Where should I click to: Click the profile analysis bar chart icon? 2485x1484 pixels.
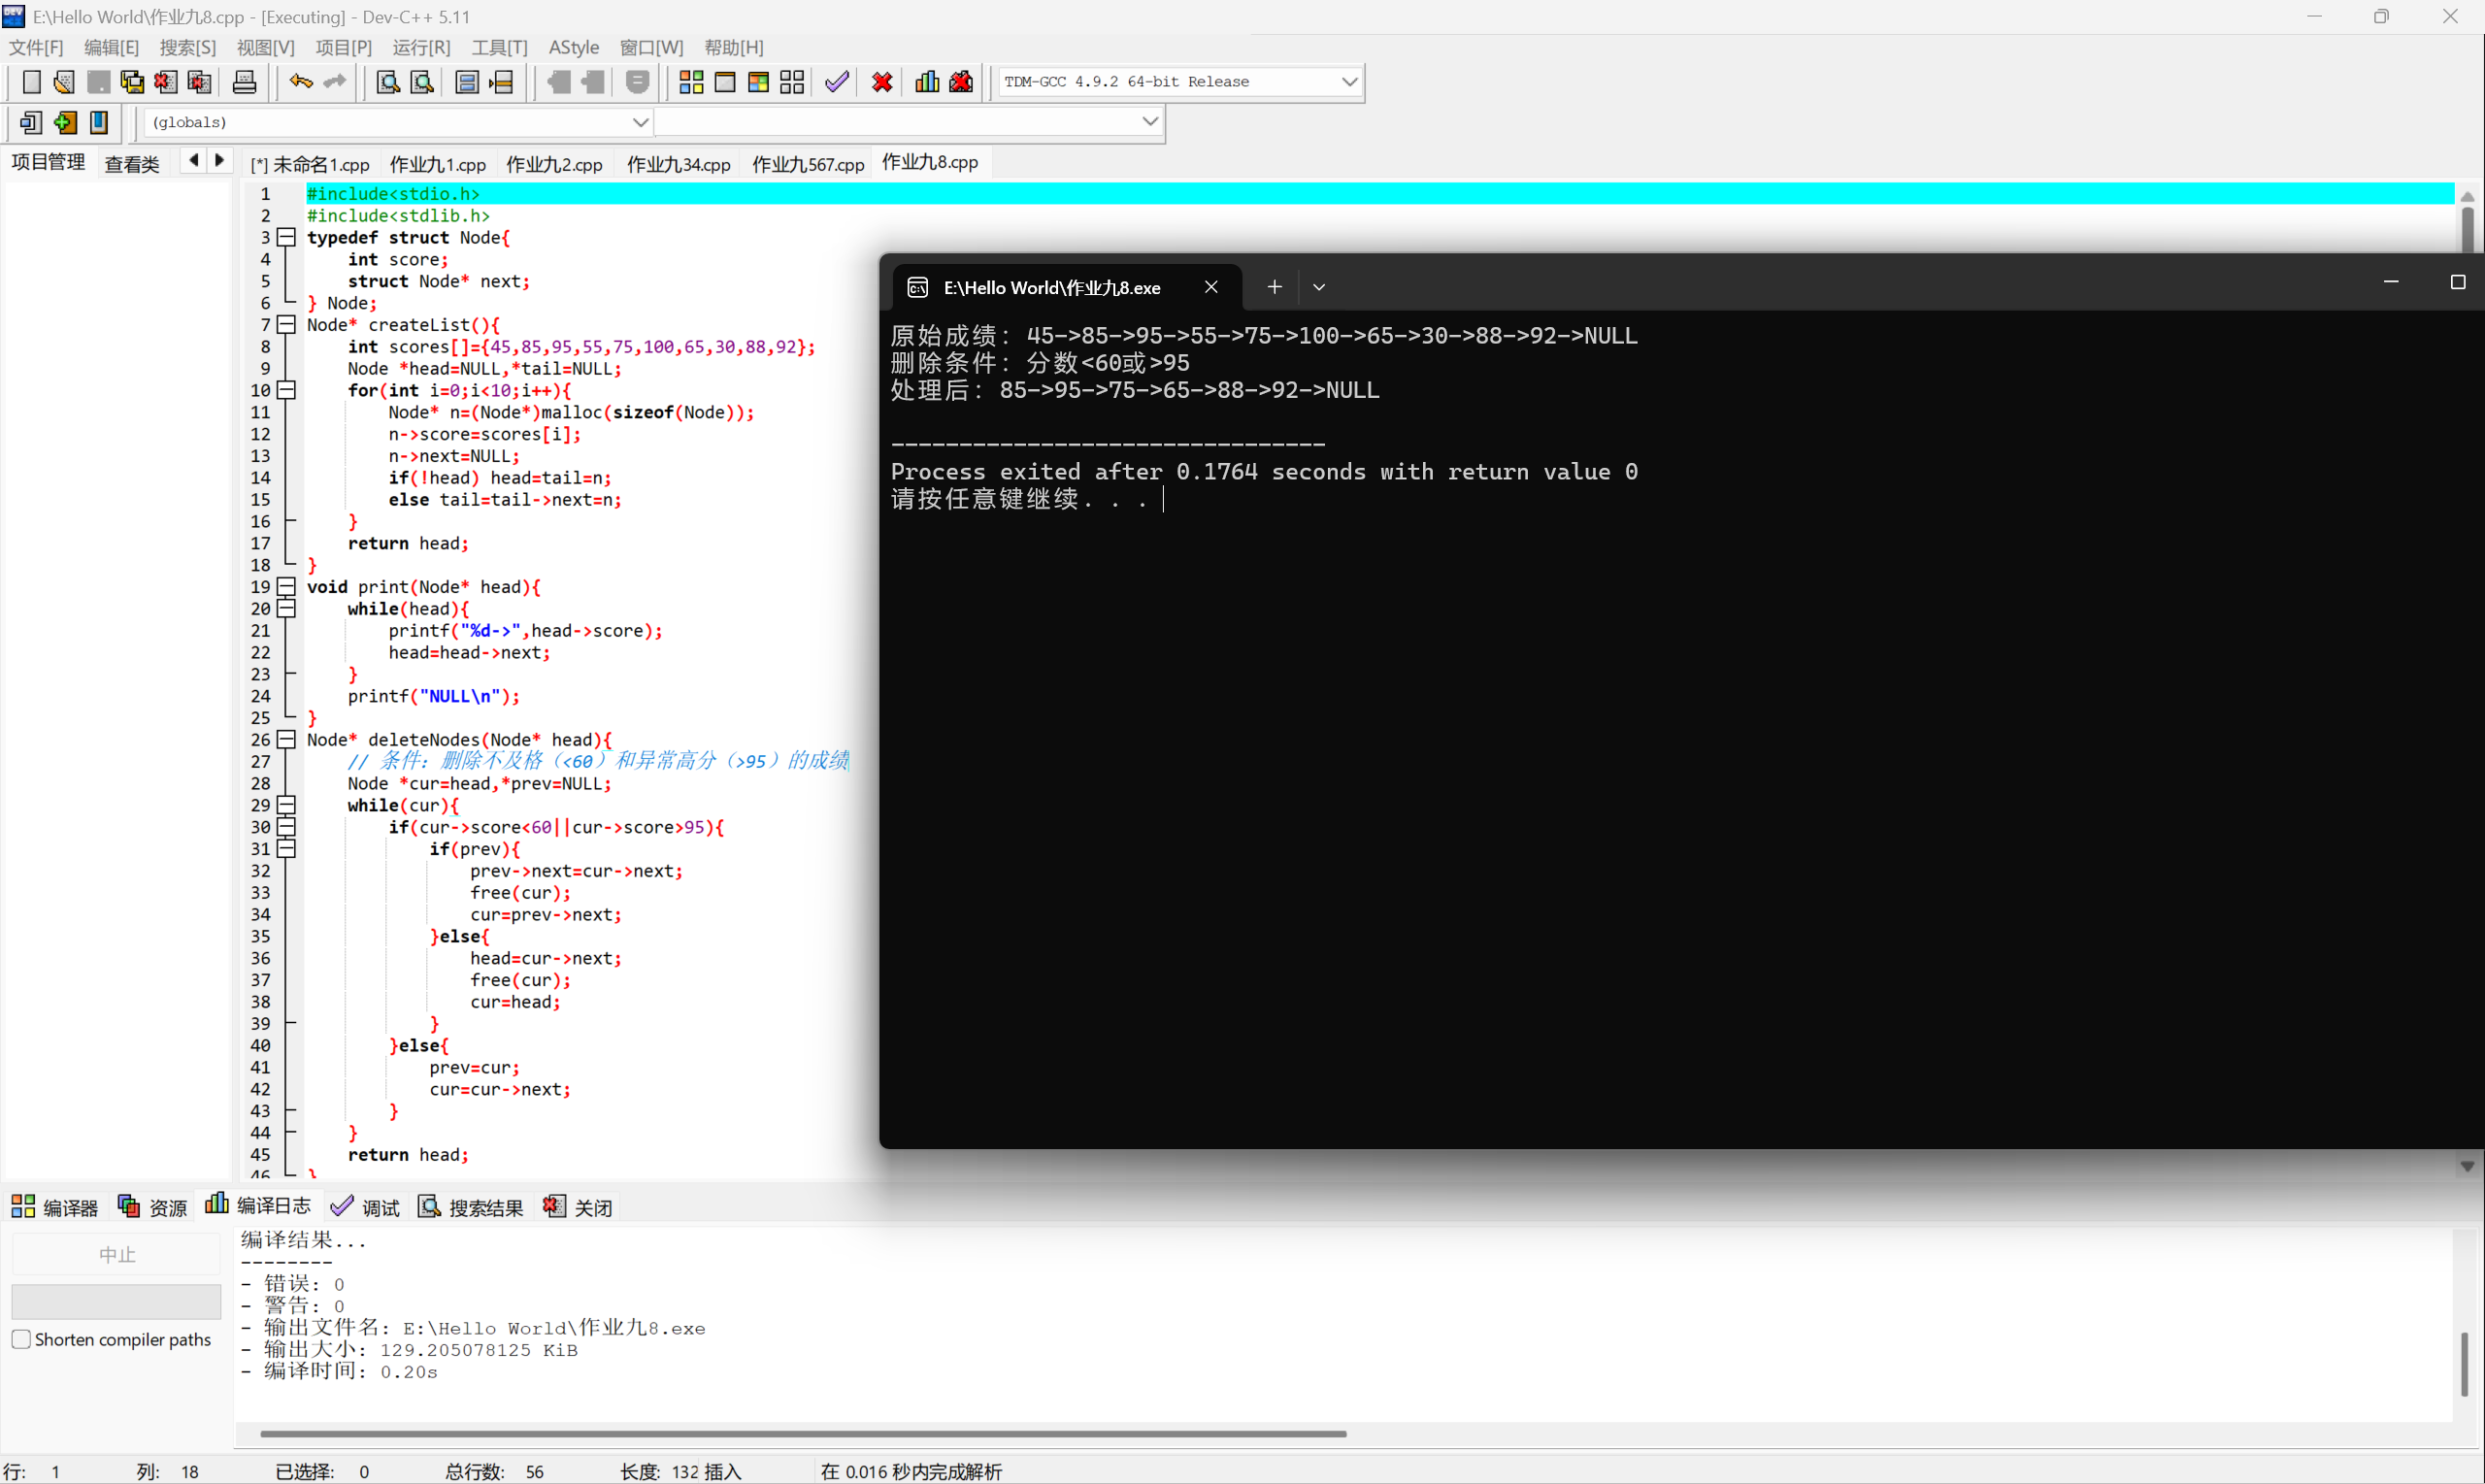coord(927,82)
